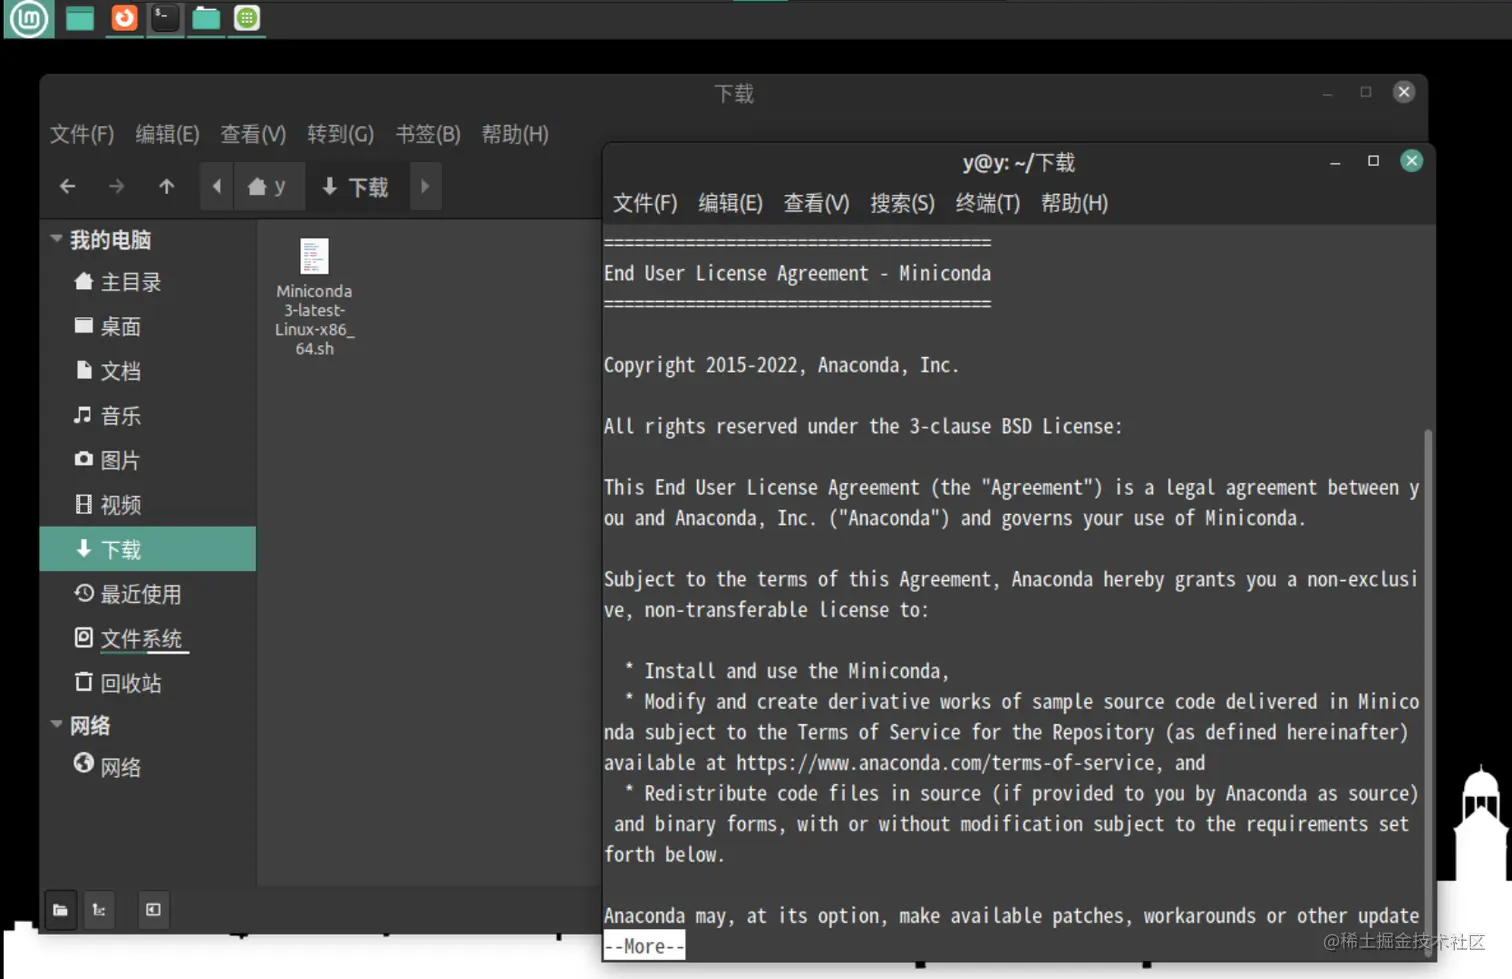Click the green app icon in the panel

[x=247, y=18]
